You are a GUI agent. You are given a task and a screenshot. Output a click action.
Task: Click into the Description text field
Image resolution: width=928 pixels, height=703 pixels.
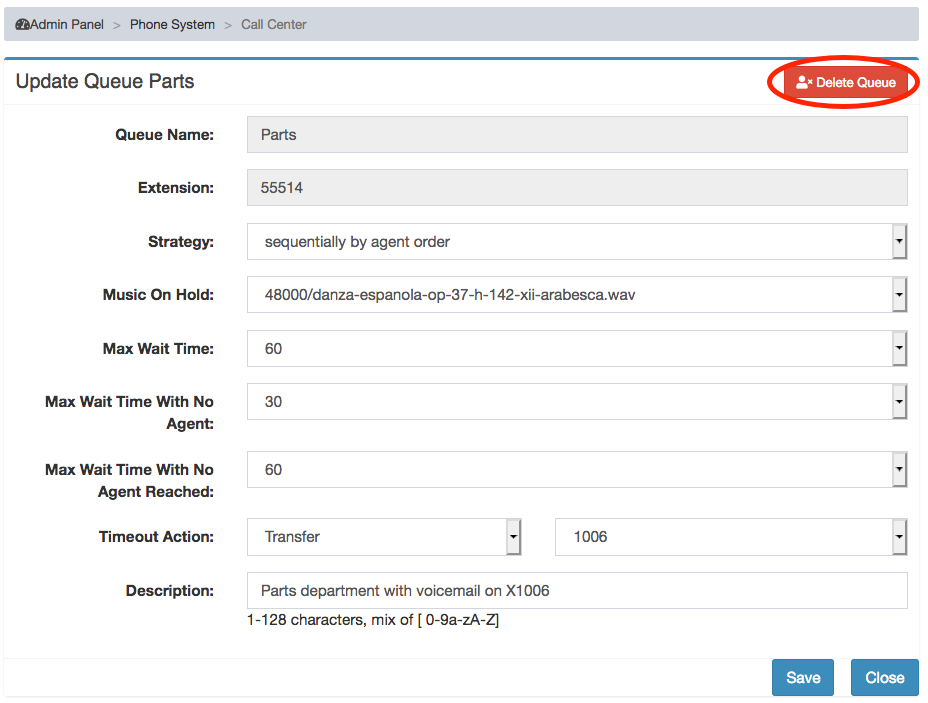click(x=577, y=591)
